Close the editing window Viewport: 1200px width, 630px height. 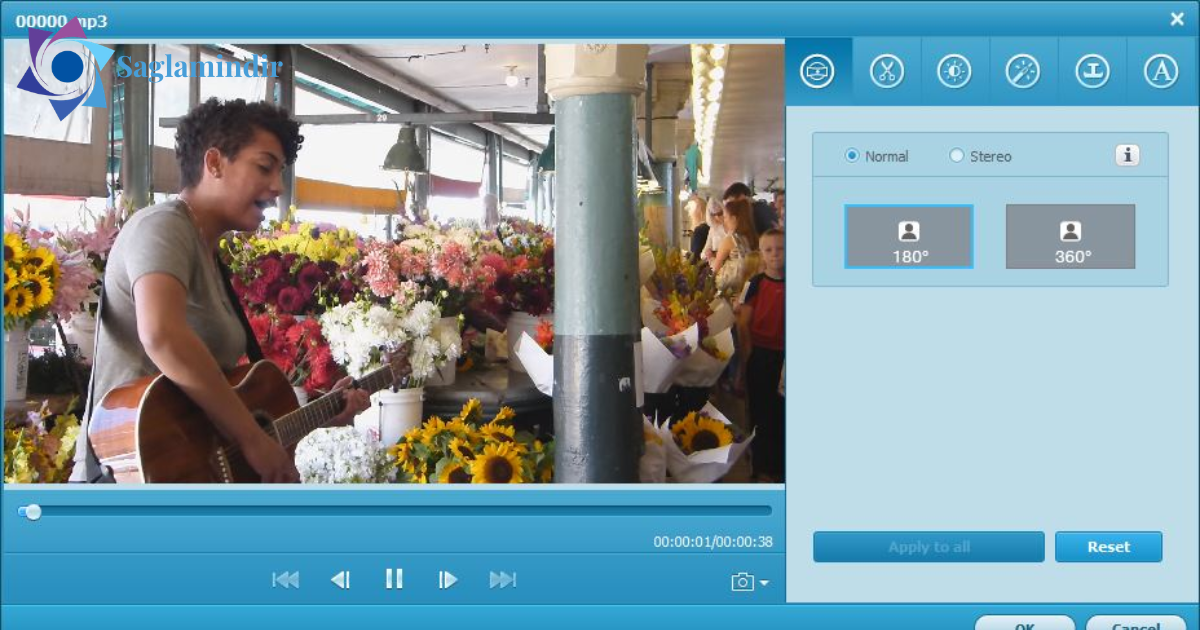tap(1177, 19)
